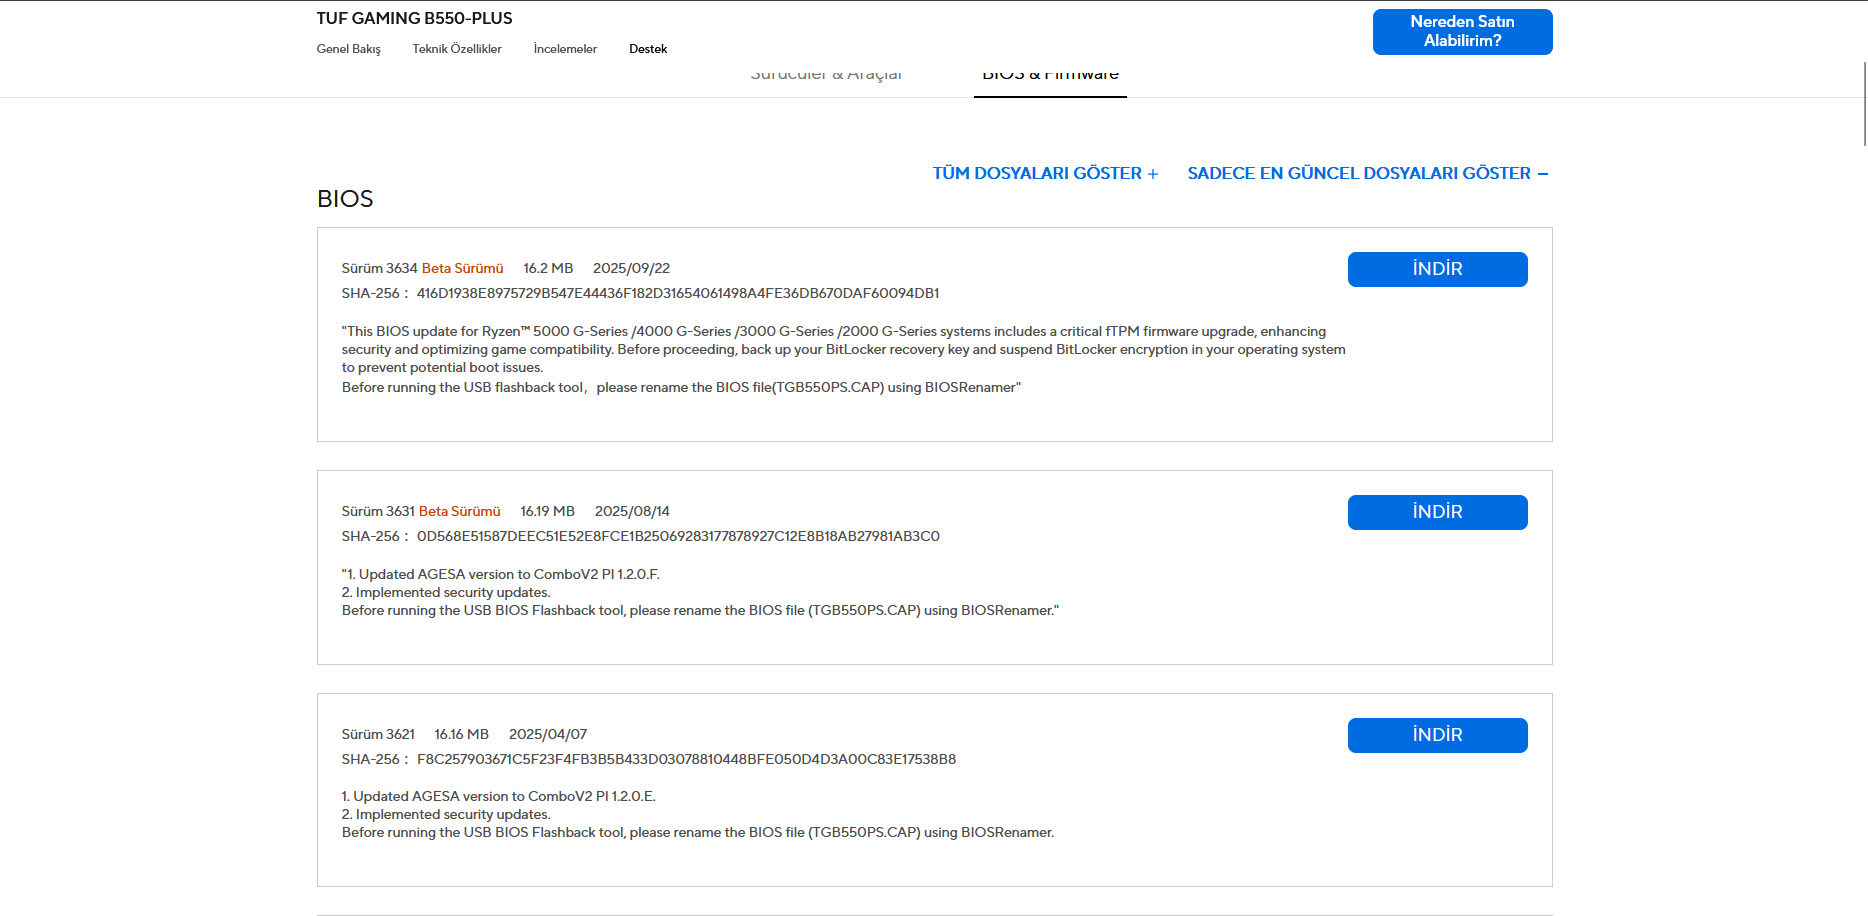1868x916 pixels.
Task: Click the TUF GAMING B550-PLUS title
Action: [x=414, y=18]
